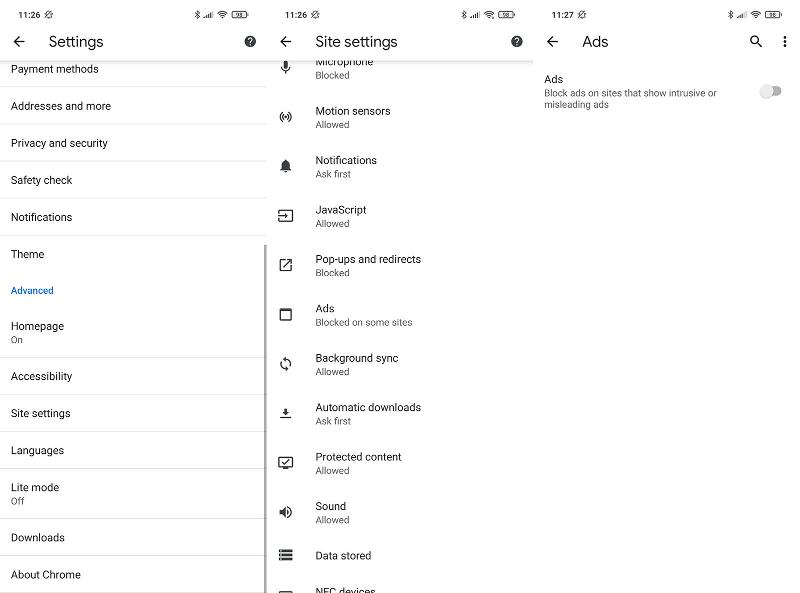800x593 pixels.
Task: Open help icon in Site settings header
Action: tap(517, 42)
